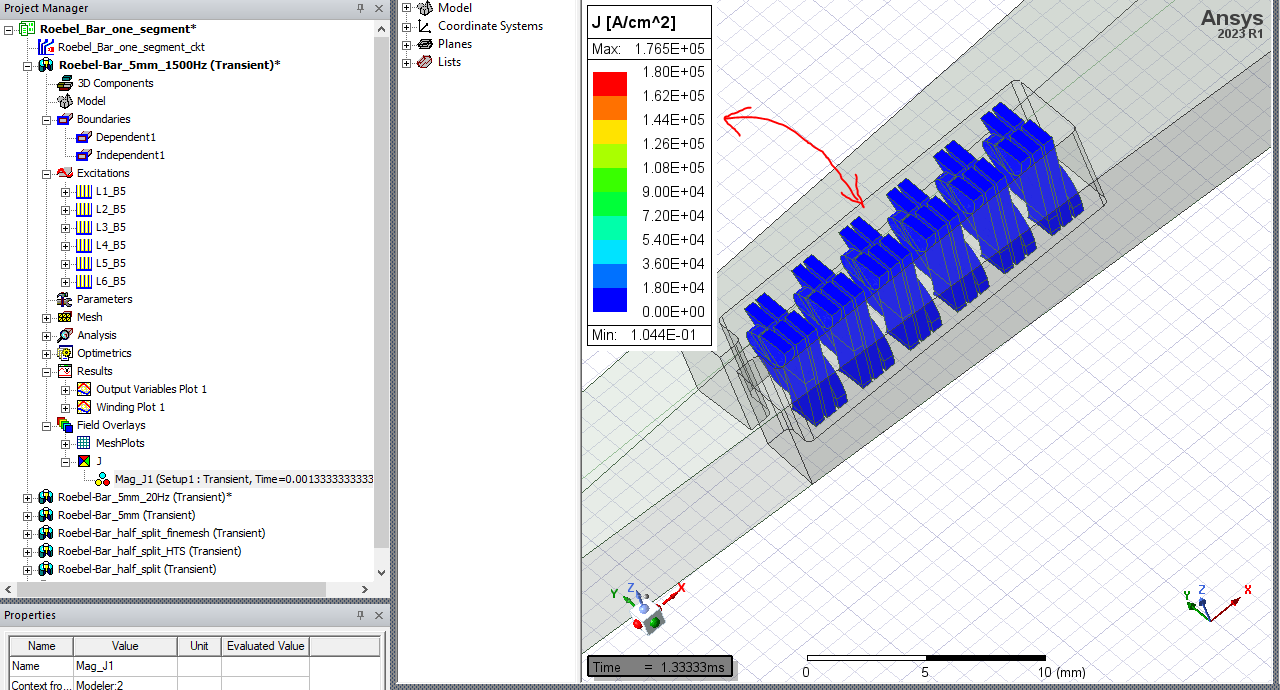Click the Model icon in Project Manager
The height and width of the screenshot is (690, 1280).
point(62,100)
